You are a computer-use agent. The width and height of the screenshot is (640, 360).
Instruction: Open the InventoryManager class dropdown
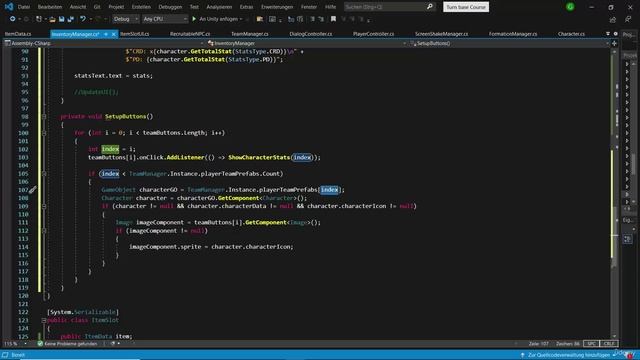pos(306,43)
